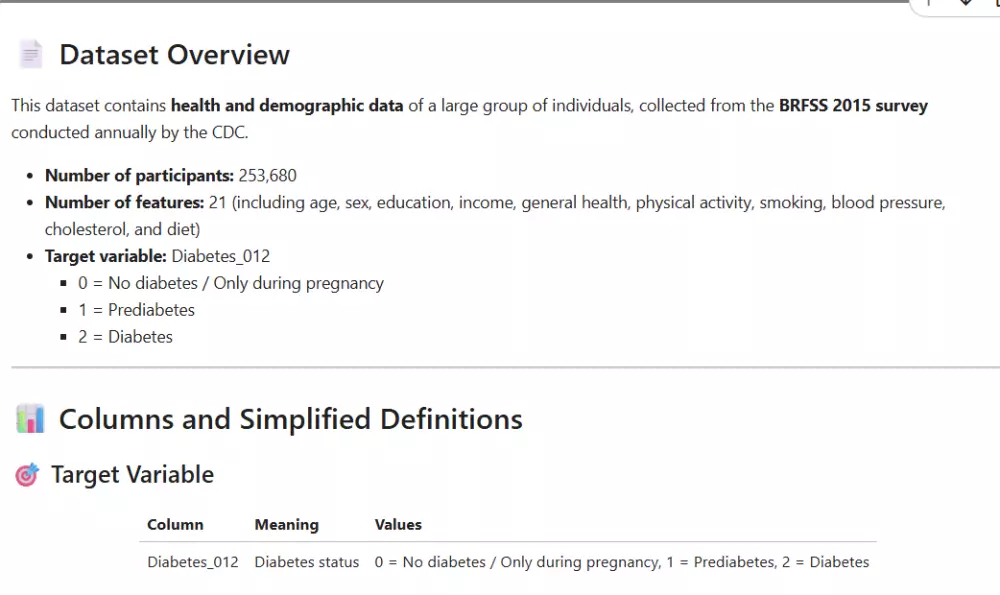The height and width of the screenshot is (595, 1000).
Task: Click the bold text BRFSS 2015 survey
Action: (x=853, y=105)
